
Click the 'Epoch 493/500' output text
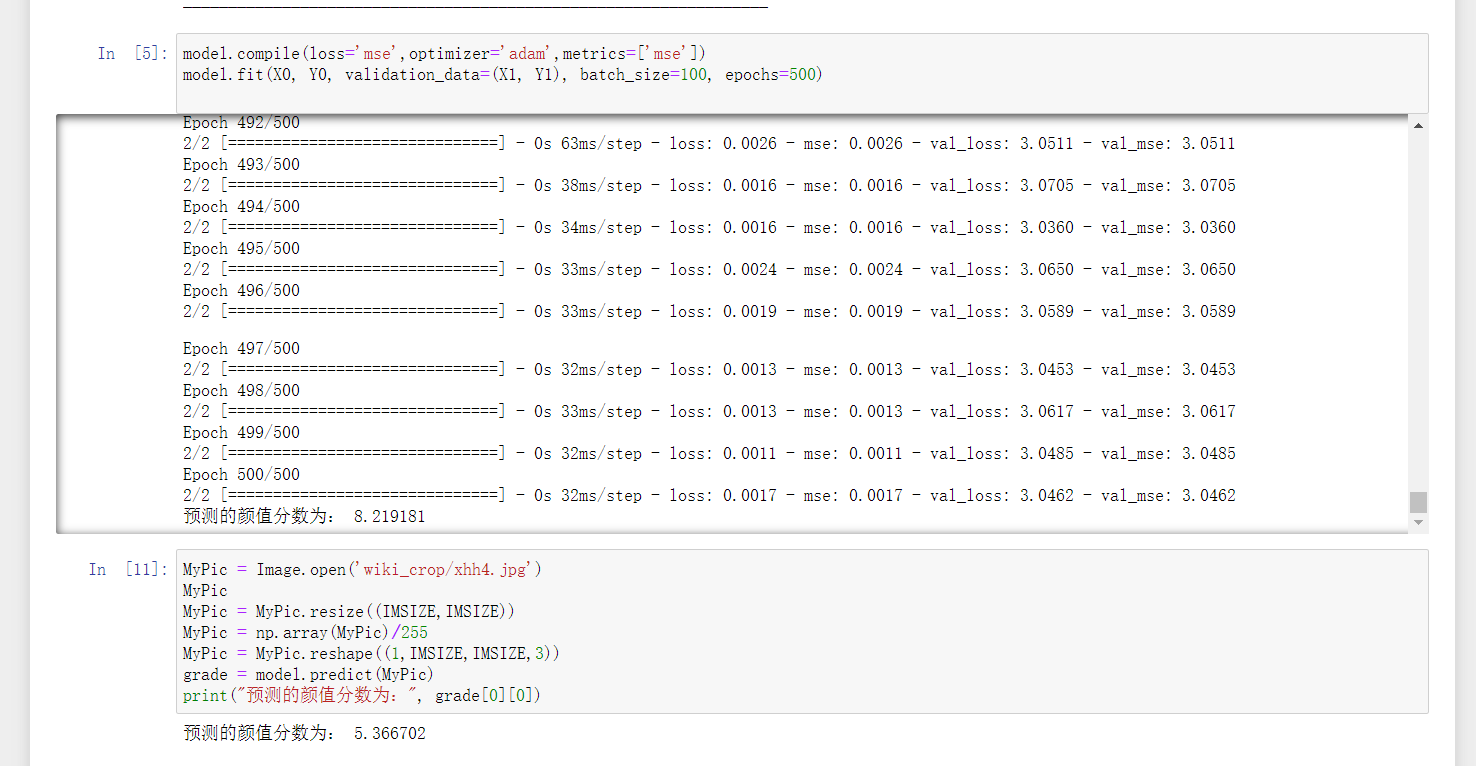(241, 165)
